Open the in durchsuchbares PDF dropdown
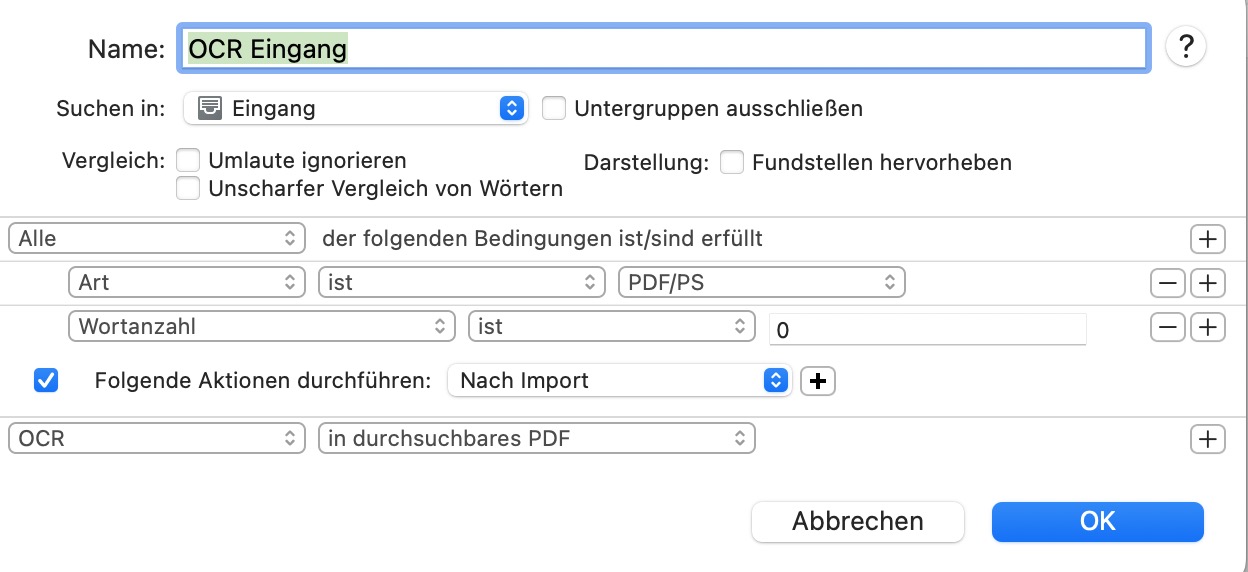The width and height of the screenshot is (1248, 572). coord(537,438)
